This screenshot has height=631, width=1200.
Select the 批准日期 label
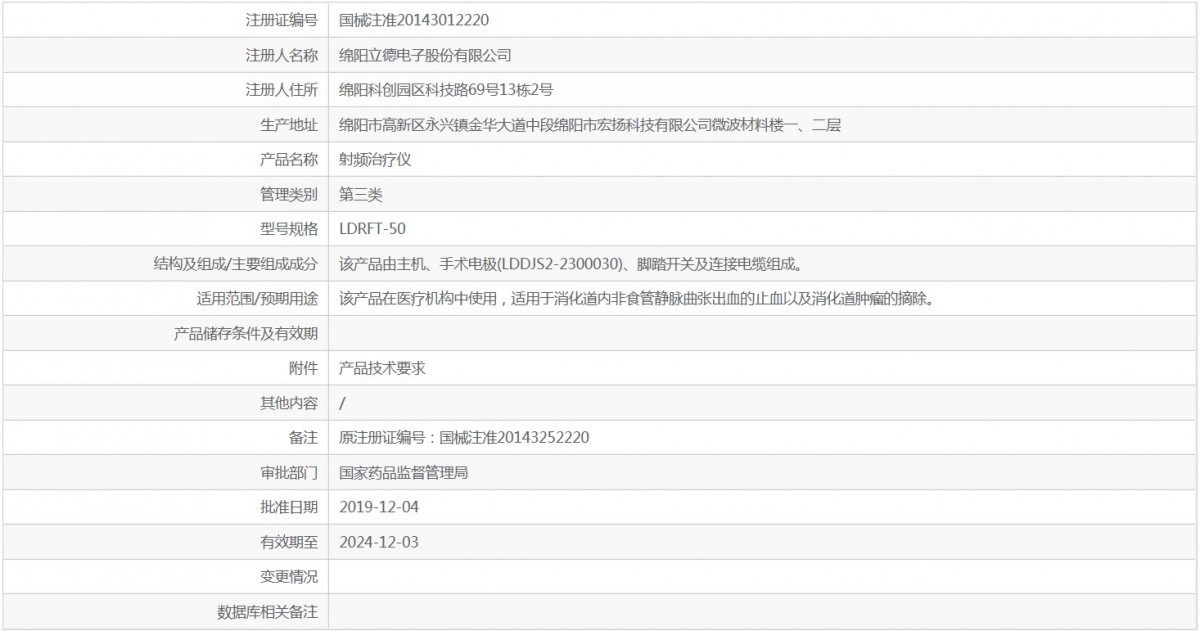pyautogui.click(x=289, y=507)
